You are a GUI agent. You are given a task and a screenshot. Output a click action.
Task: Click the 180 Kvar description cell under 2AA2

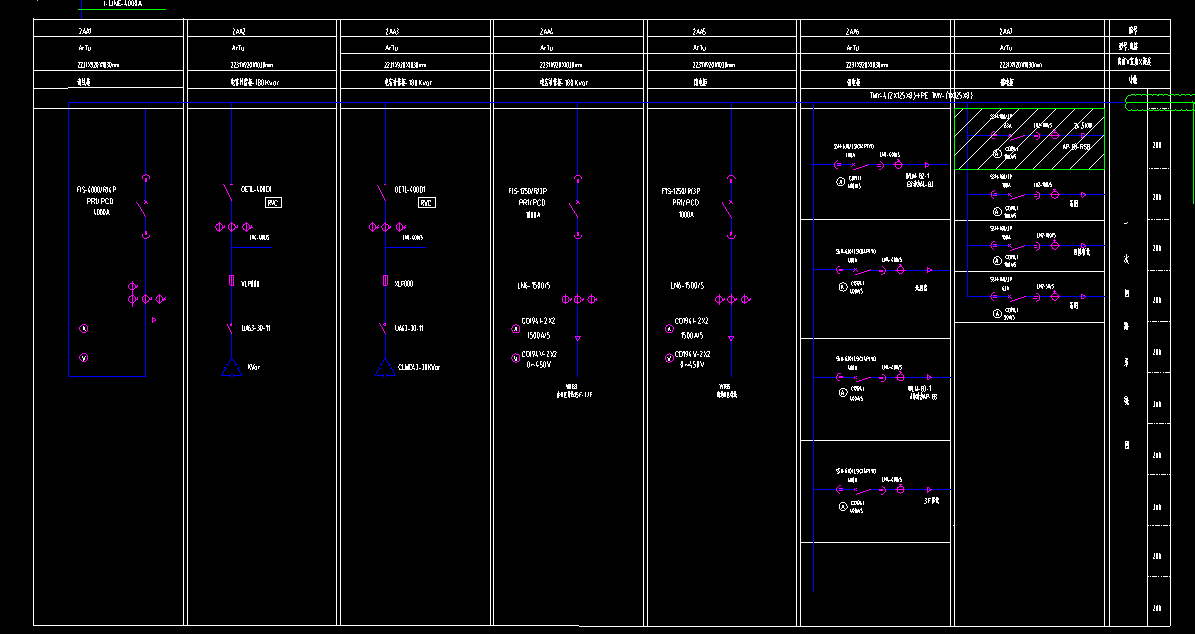click(x=255, y=82)
